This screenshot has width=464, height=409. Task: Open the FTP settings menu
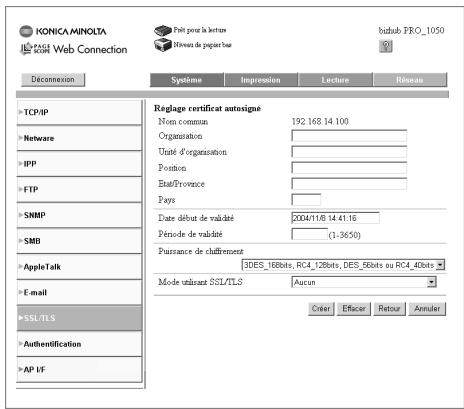point(79,189)
